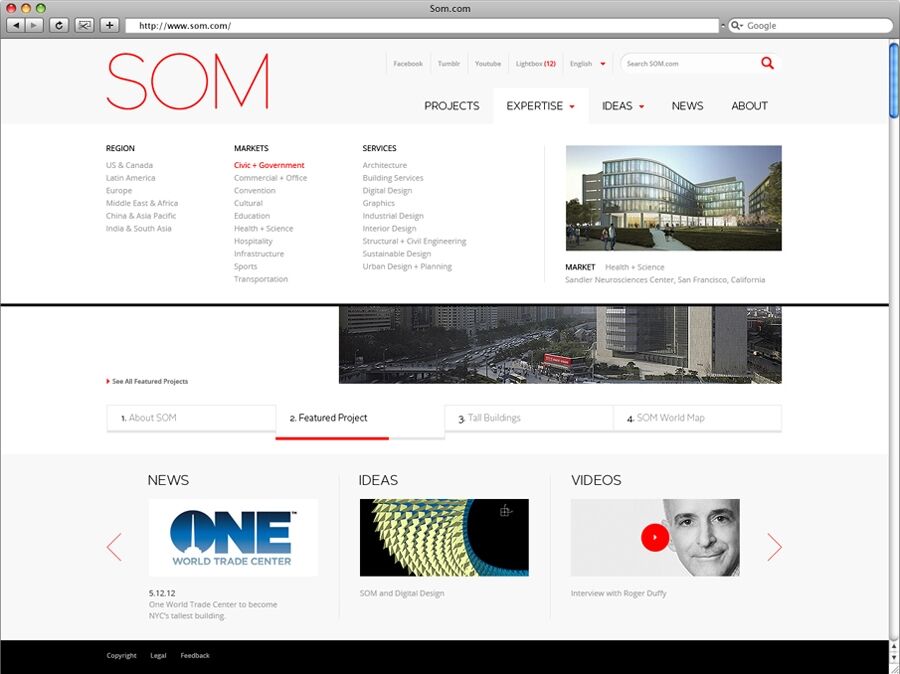This screenshot has height=674, width=900.
Task: Select Europe region
Action: [119, 190]
